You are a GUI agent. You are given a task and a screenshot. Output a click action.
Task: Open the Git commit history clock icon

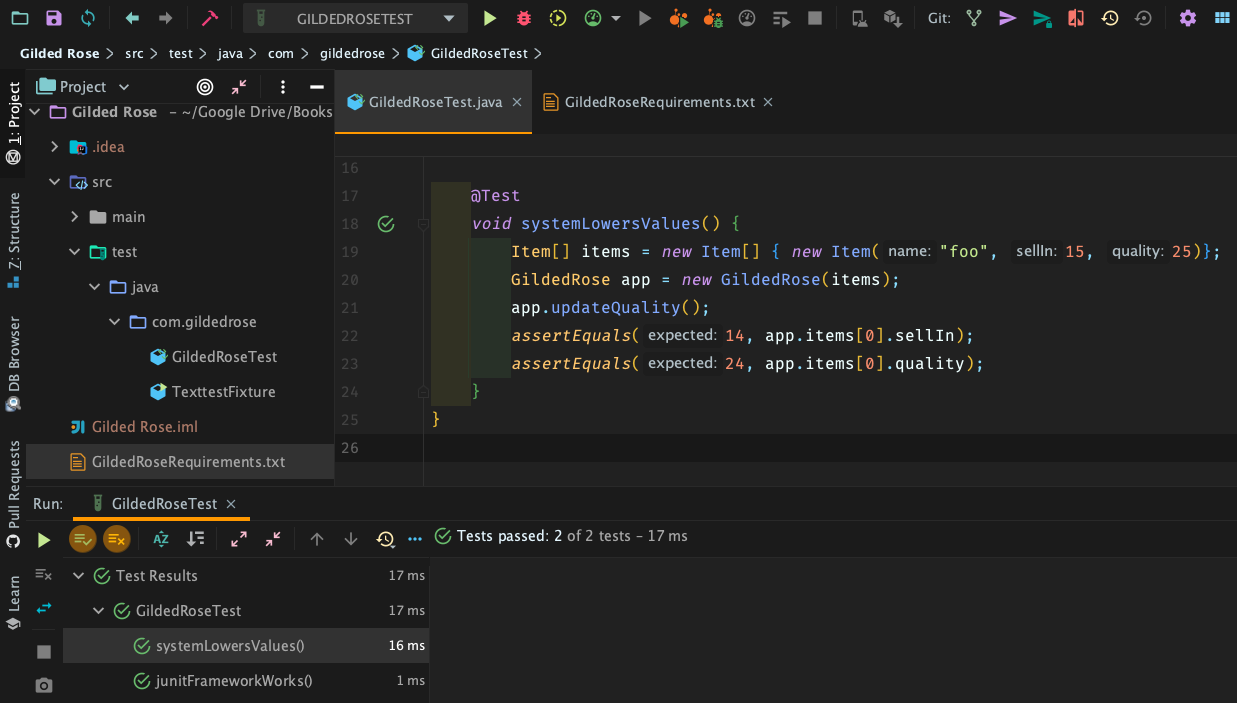pos(1109,18)
